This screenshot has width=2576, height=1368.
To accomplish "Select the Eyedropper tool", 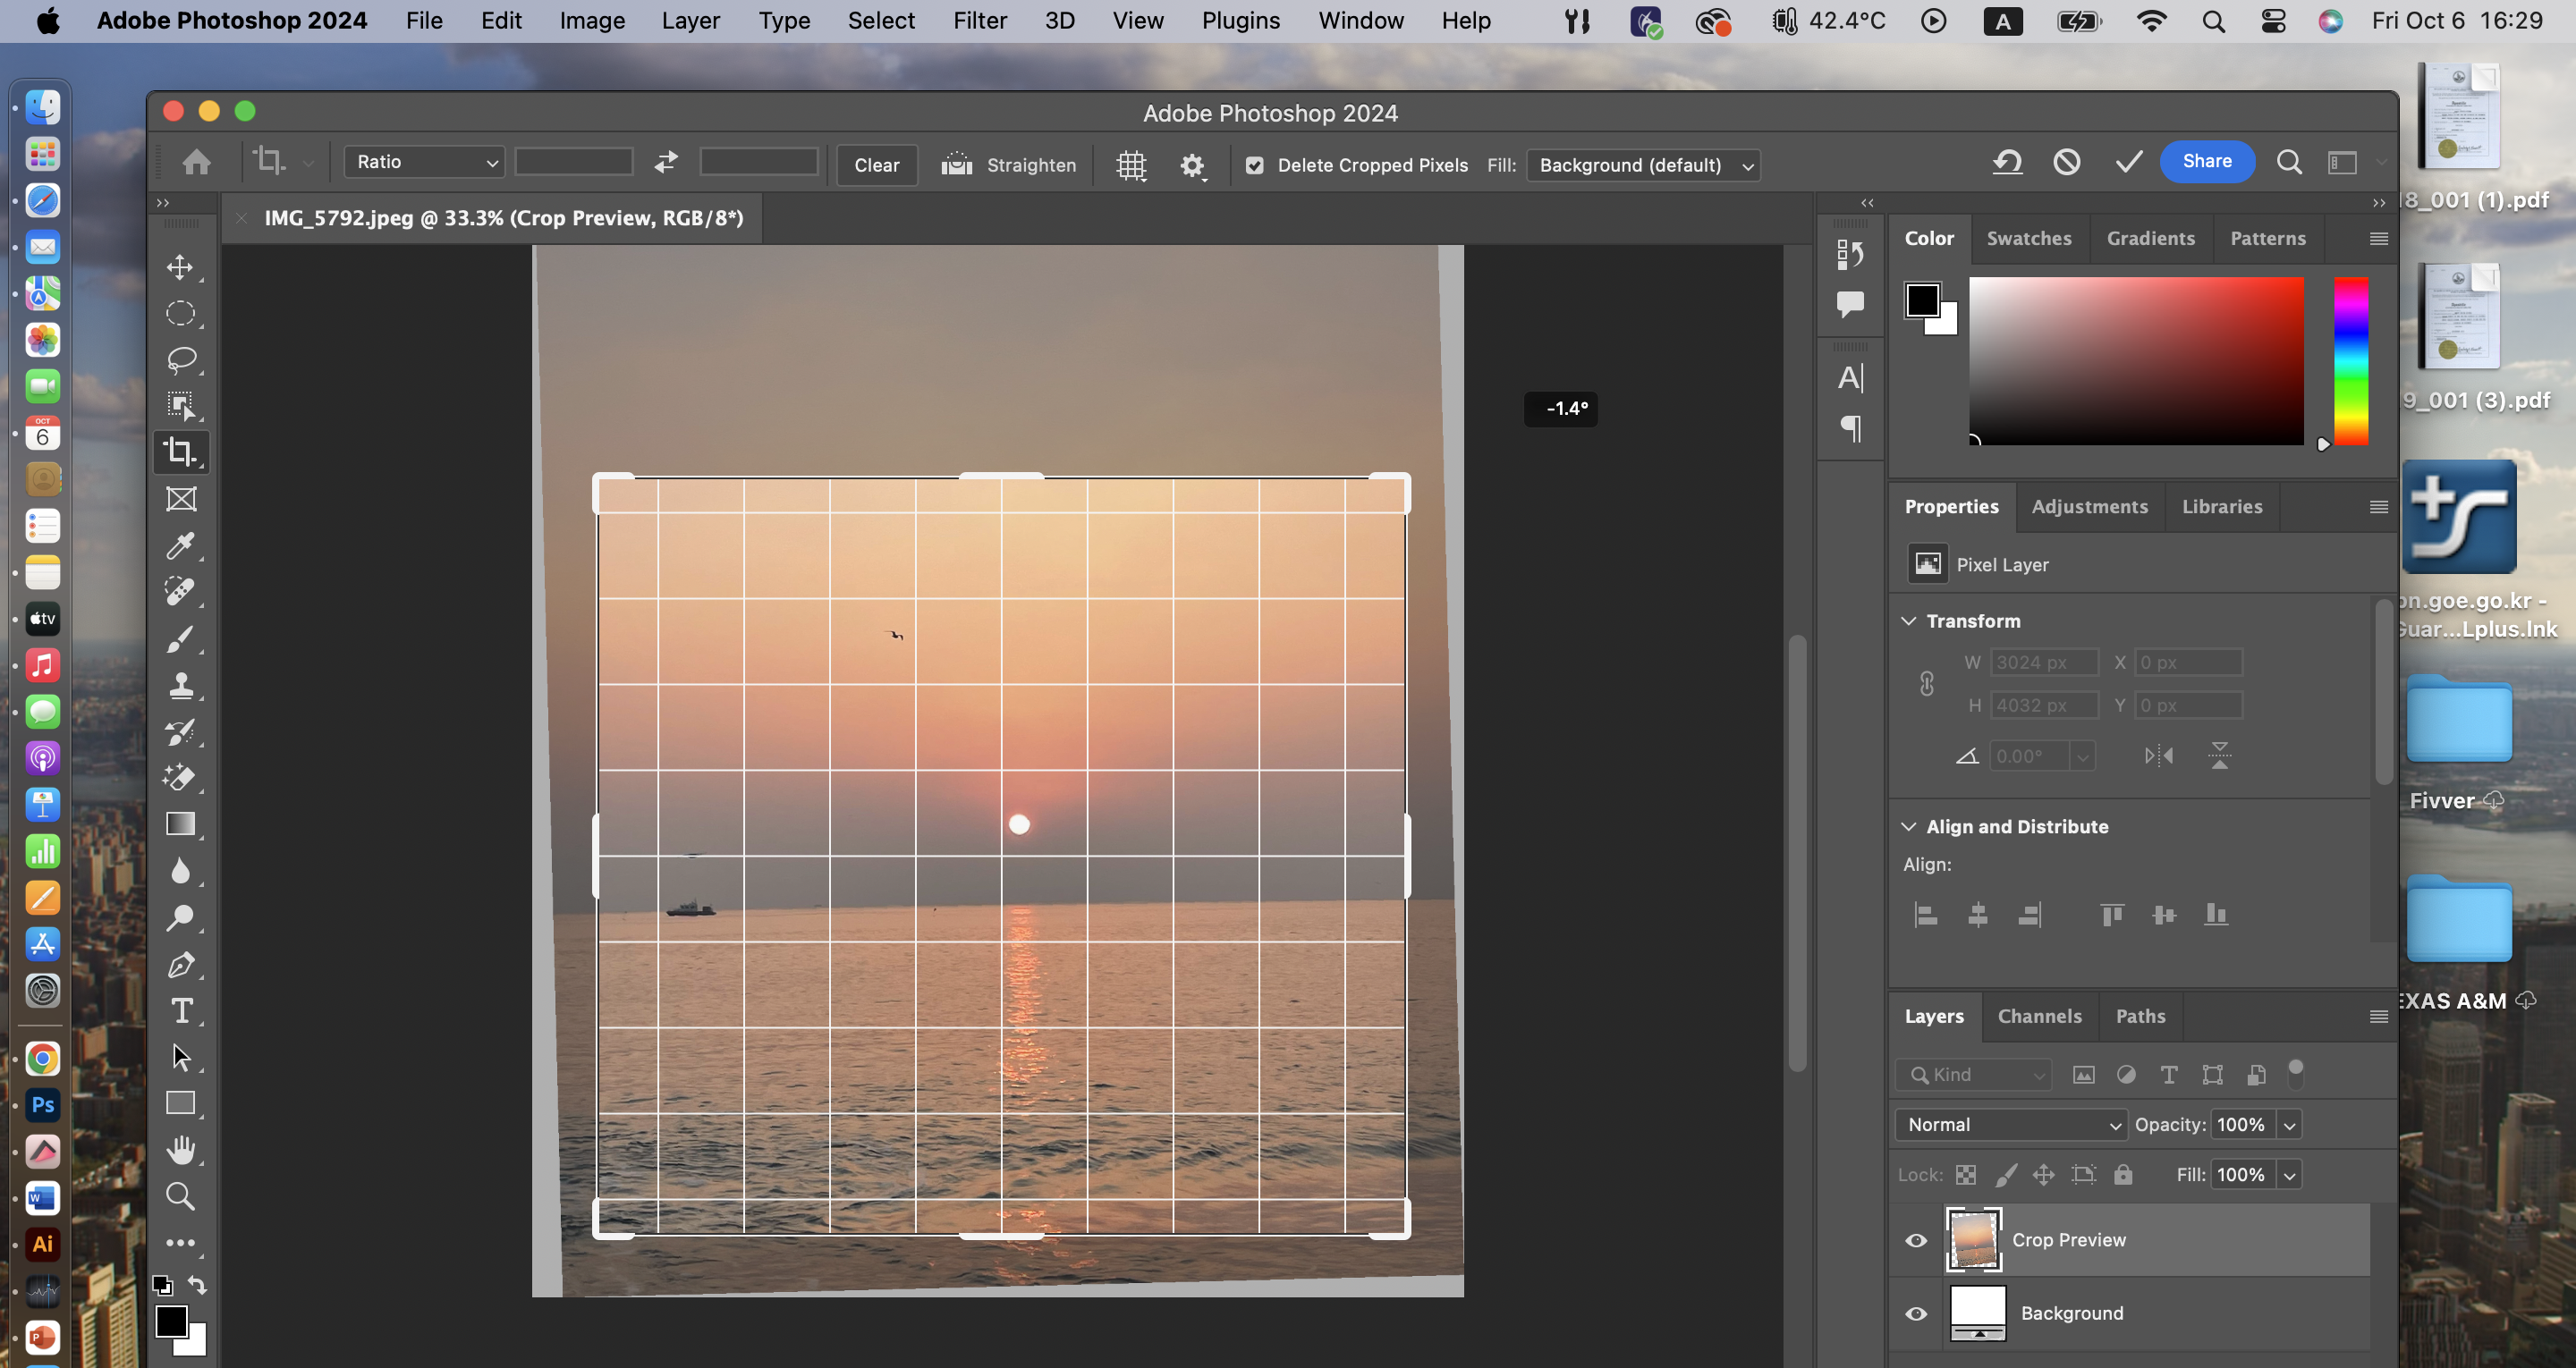I will coord(181,546).
